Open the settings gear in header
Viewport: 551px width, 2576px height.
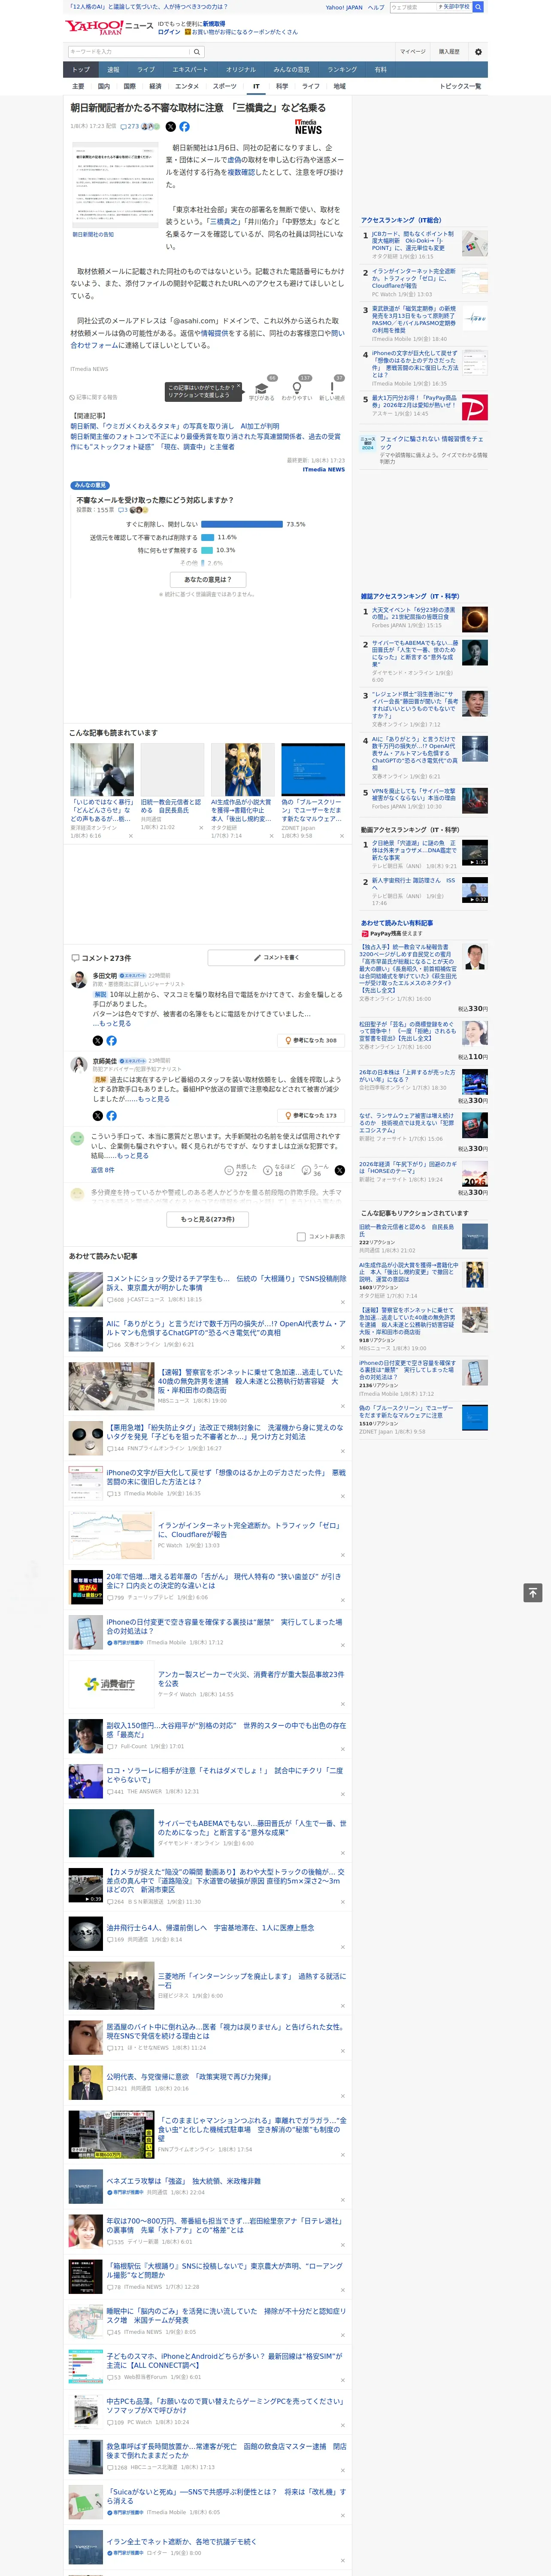point(478,51)
